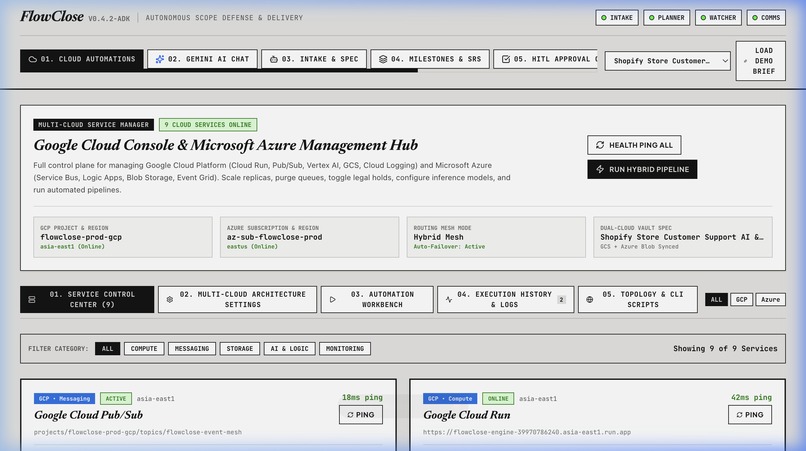Click the robot icon on Intake & Spec tab
The image size is (806, 451).
coord(273,59)
